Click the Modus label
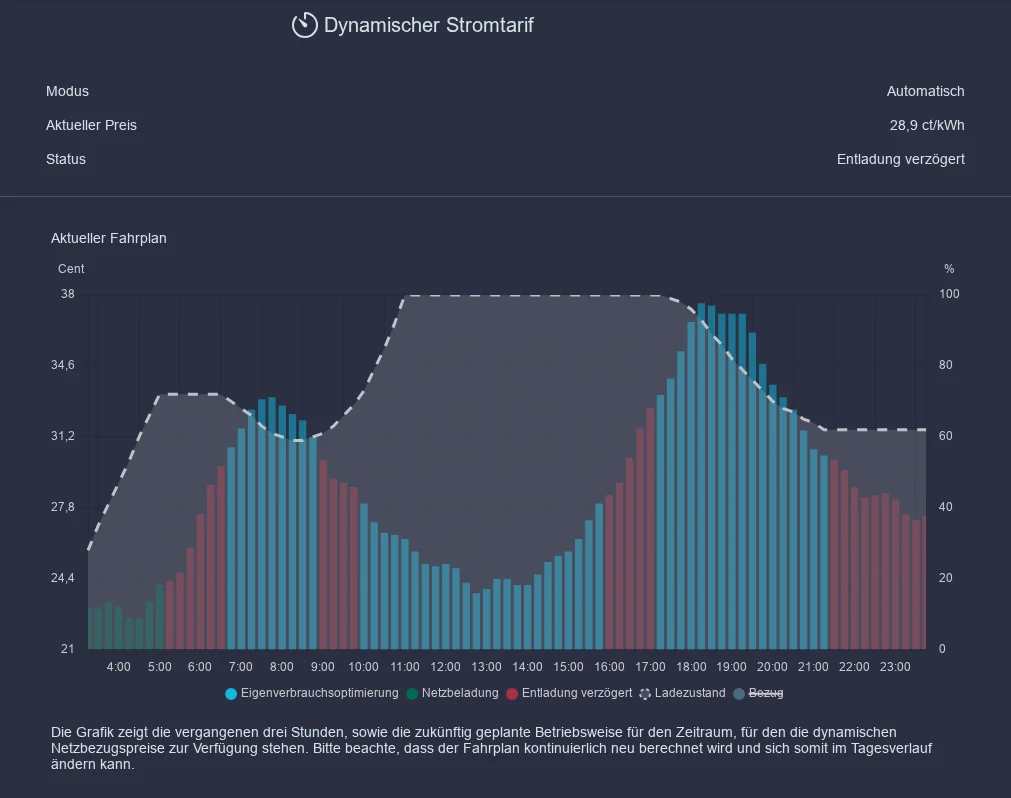This screenshot has height=798, width=1011. (x=67, y=92)
